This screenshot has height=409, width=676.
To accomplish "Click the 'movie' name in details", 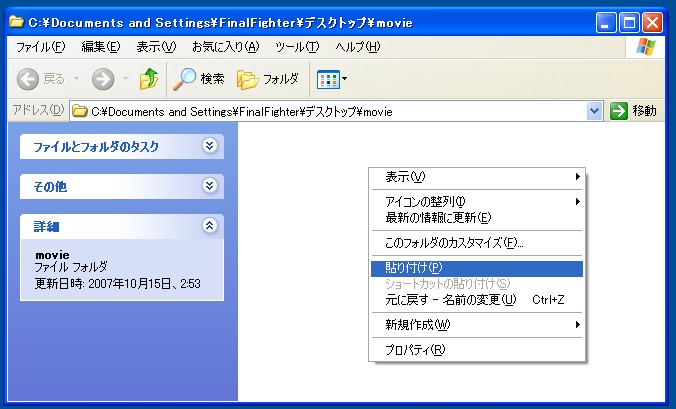I will tap(52, 255).
